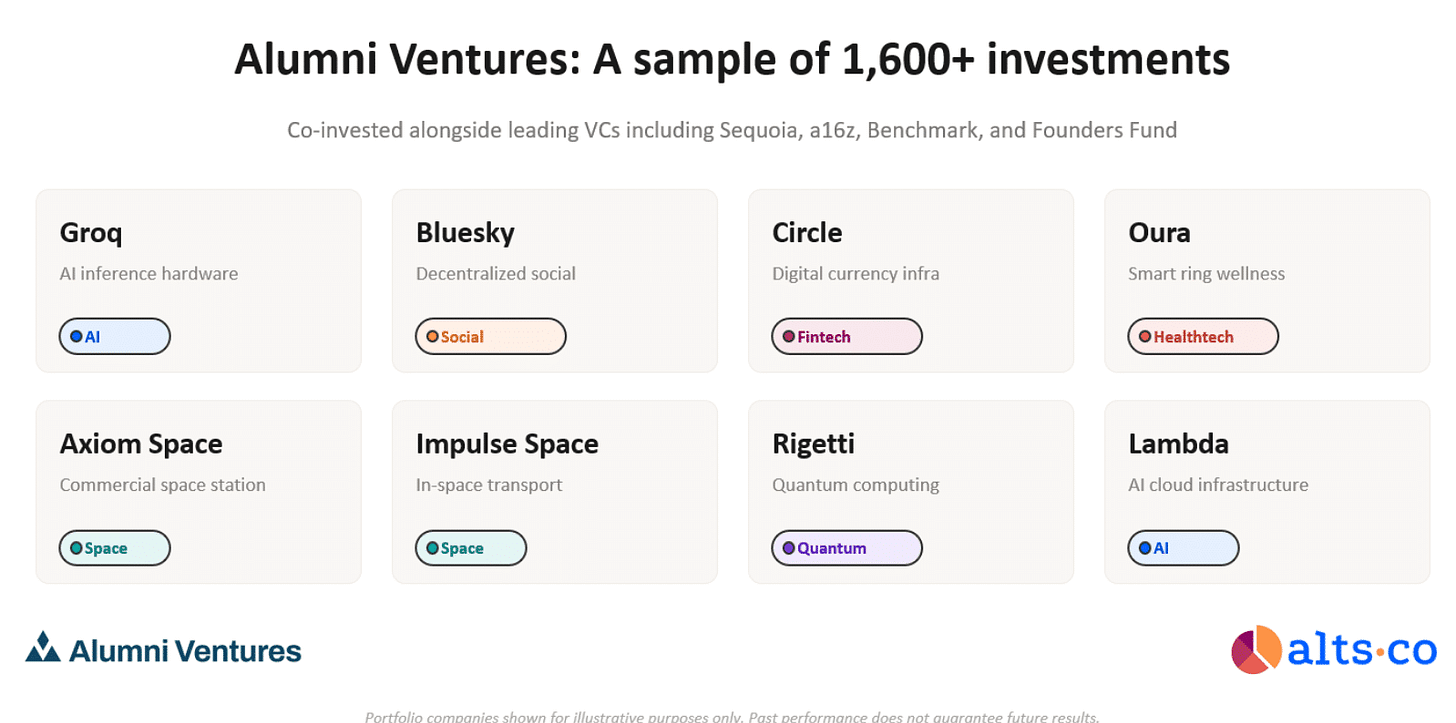This screenshot has height=723, width=1456.
Task: Click the Alumni Ventures wordmark text
Action: (185, 651)
